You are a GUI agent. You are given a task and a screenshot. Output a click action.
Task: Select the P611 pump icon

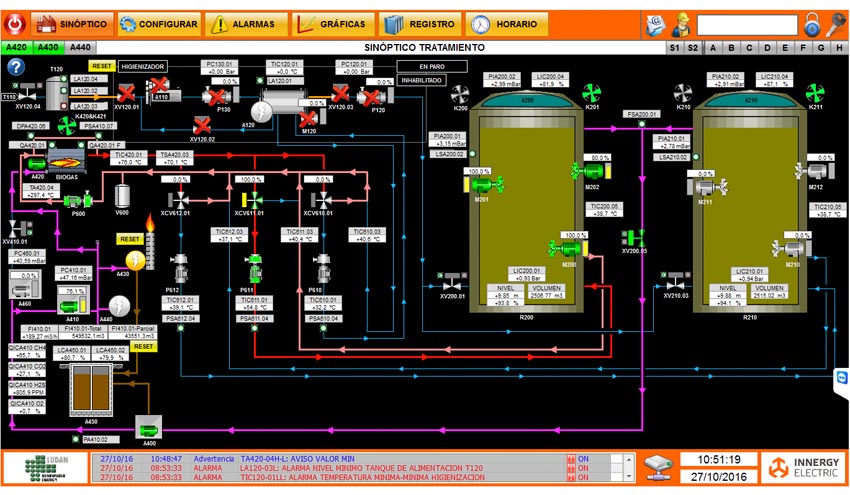pyautogui.click(x=254, y=264)
